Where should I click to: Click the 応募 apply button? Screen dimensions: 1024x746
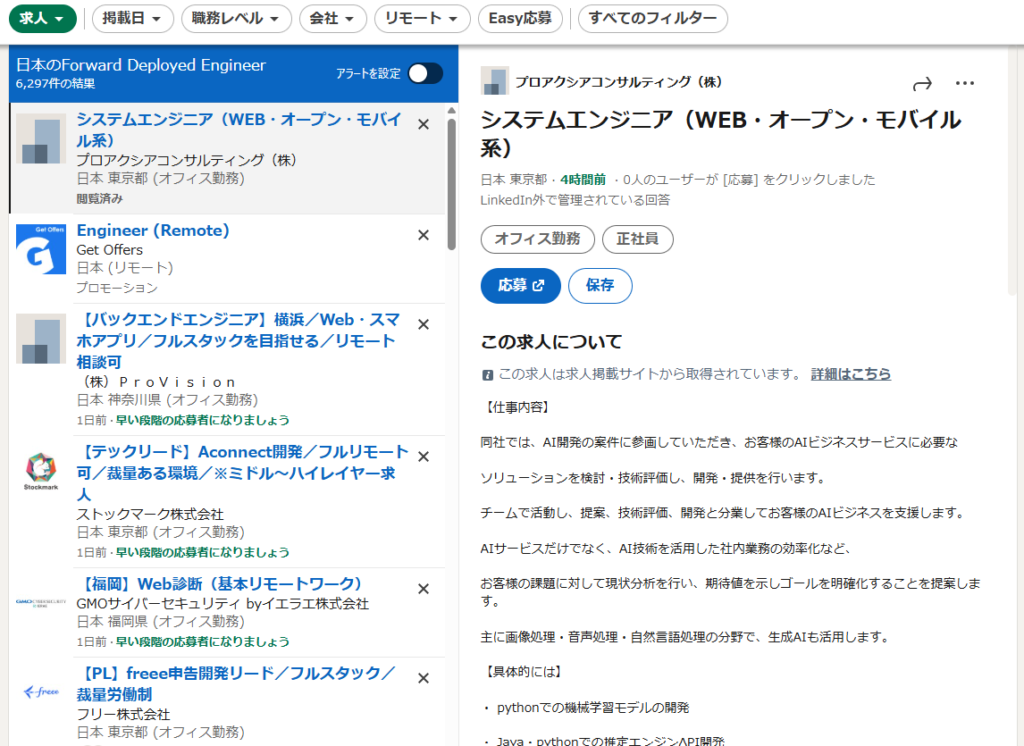pyautogui.click(x=520, y=285)
